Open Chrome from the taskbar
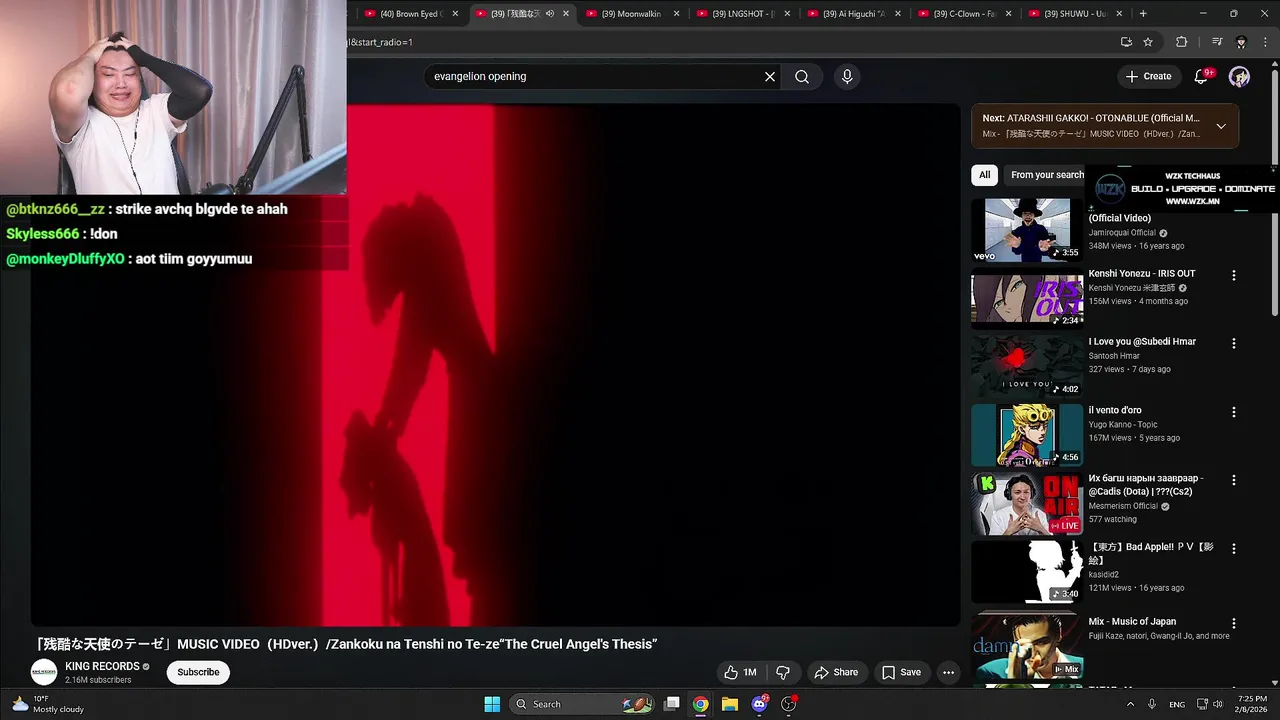Screen dimensions: 1280x720 [x=701, y=704]
